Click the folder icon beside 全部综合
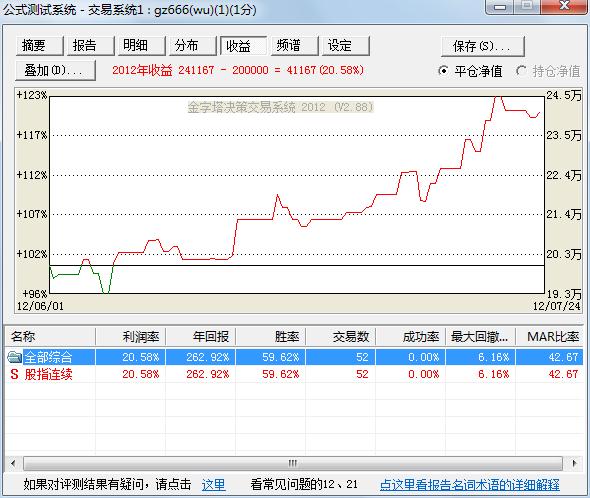 (x=14, y=356)
